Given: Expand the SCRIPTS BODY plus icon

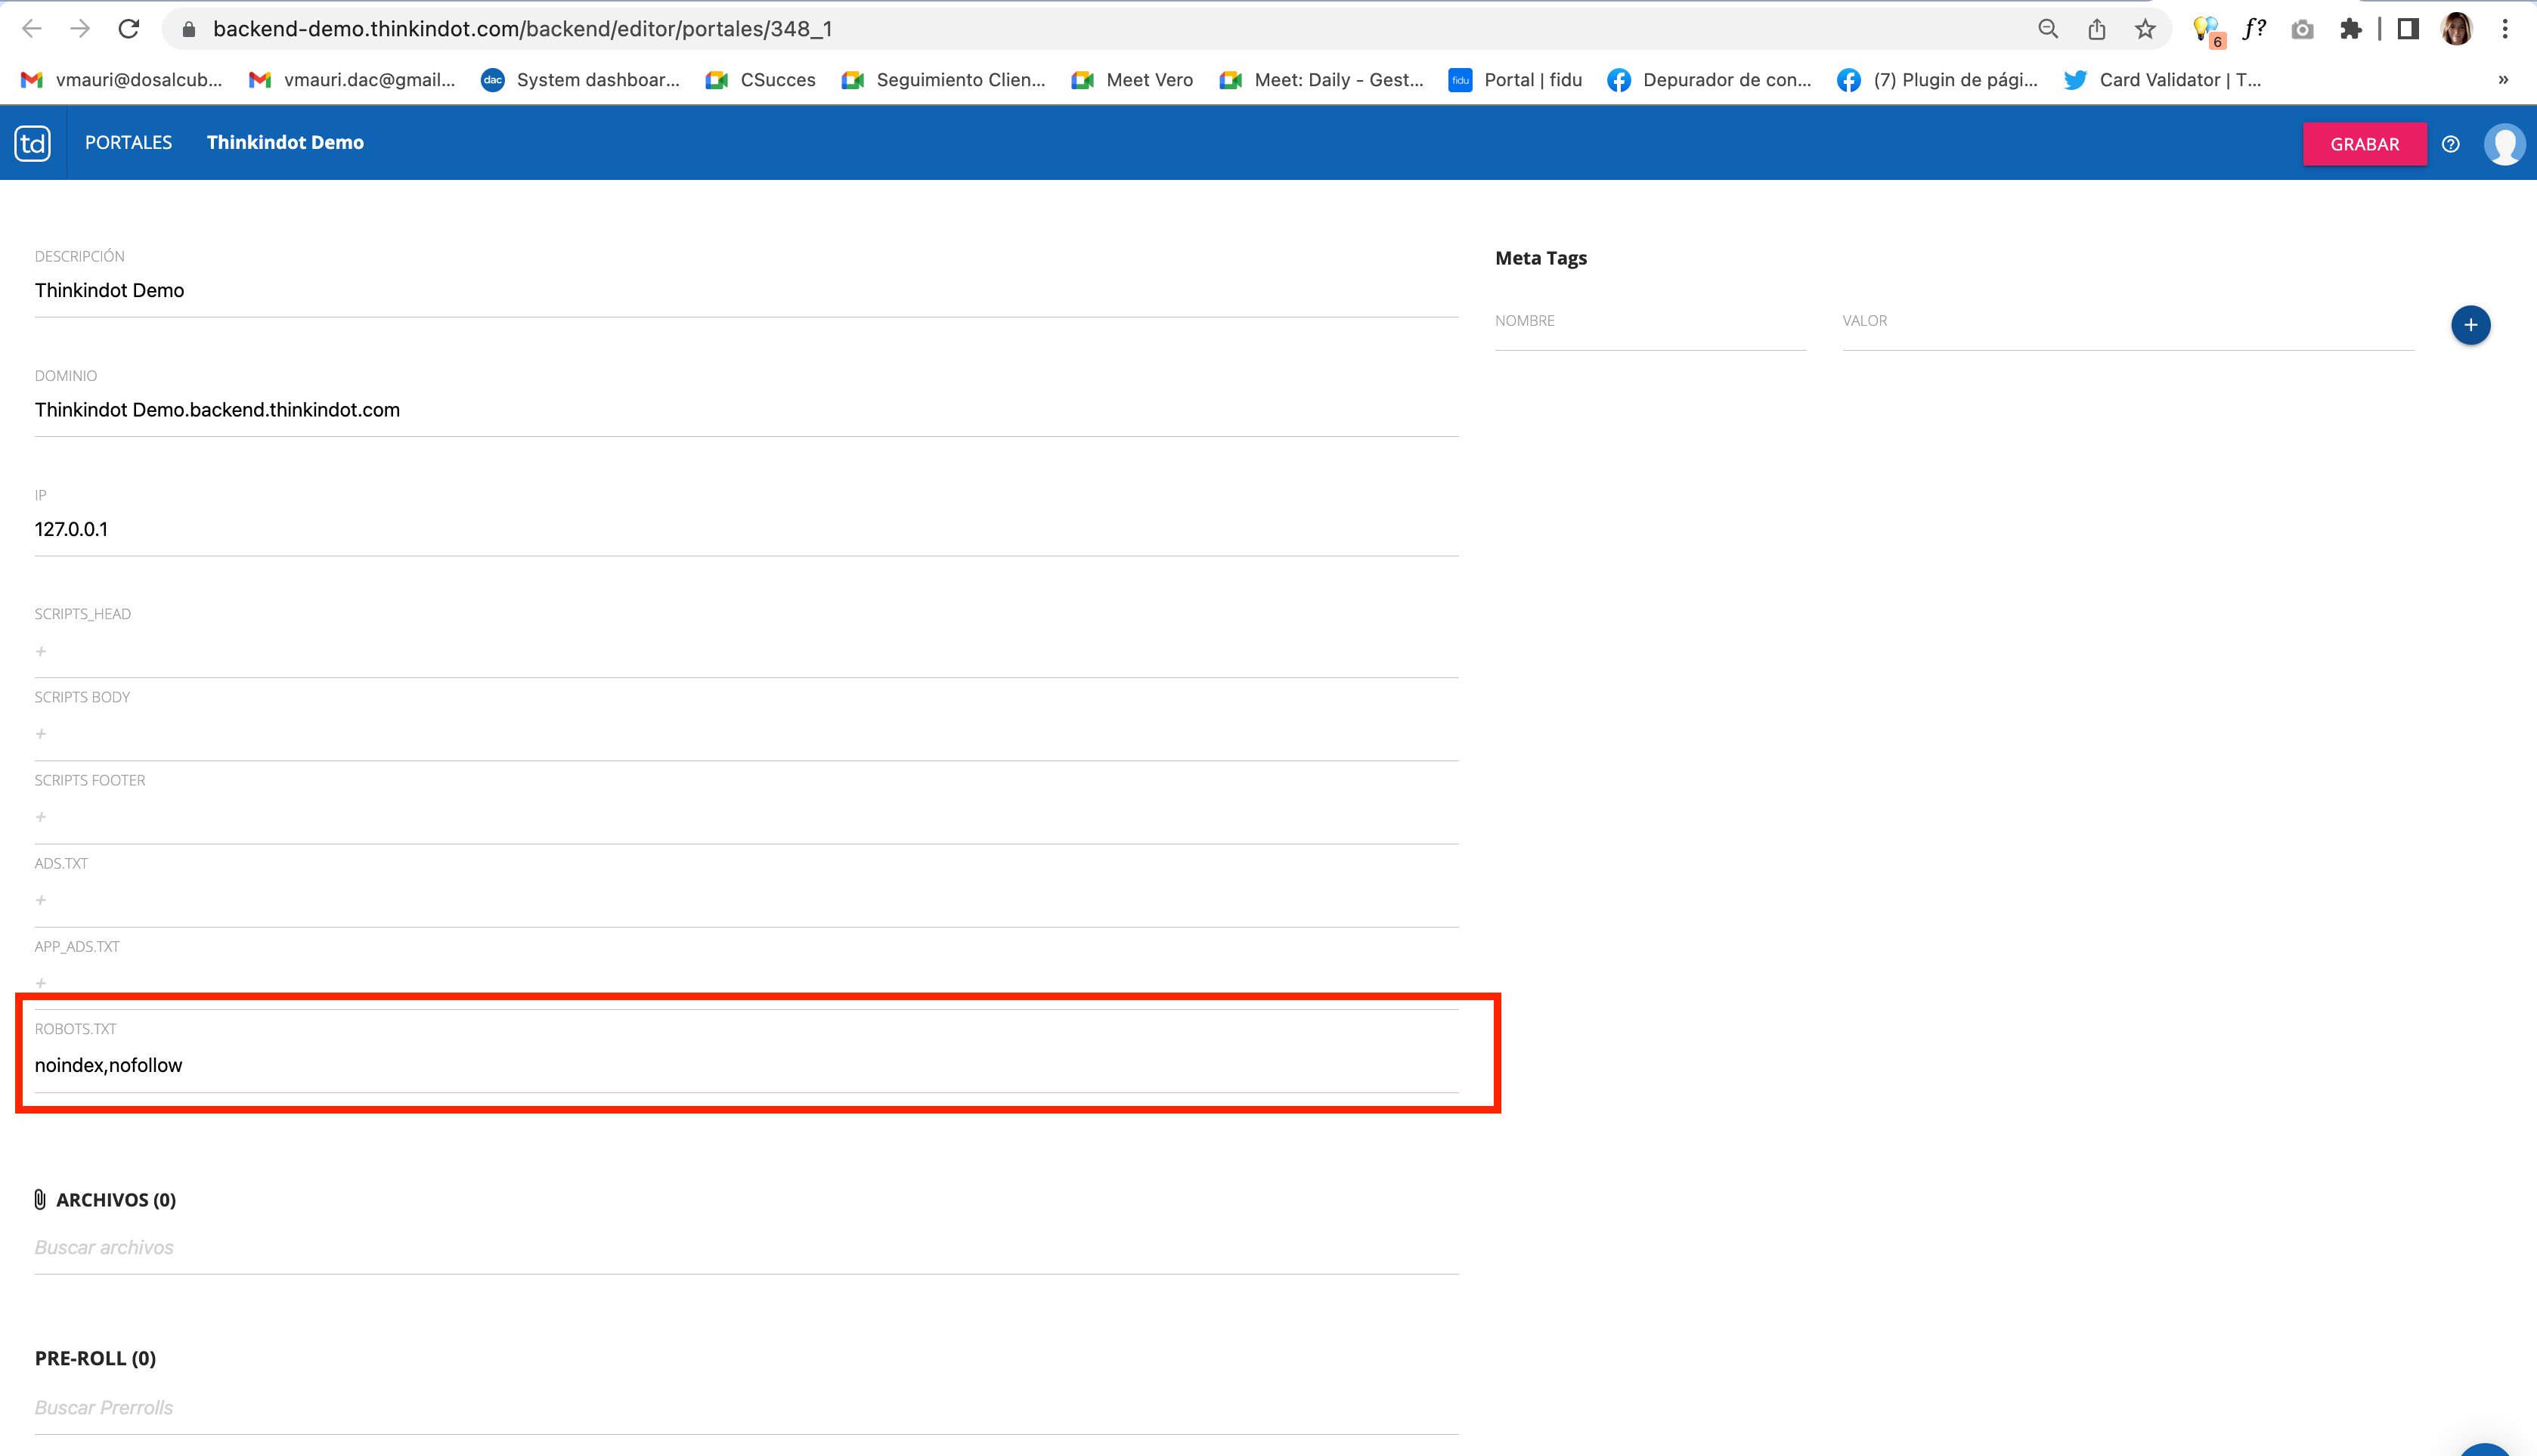Looking at the screenshot, I should click(41, 734).
